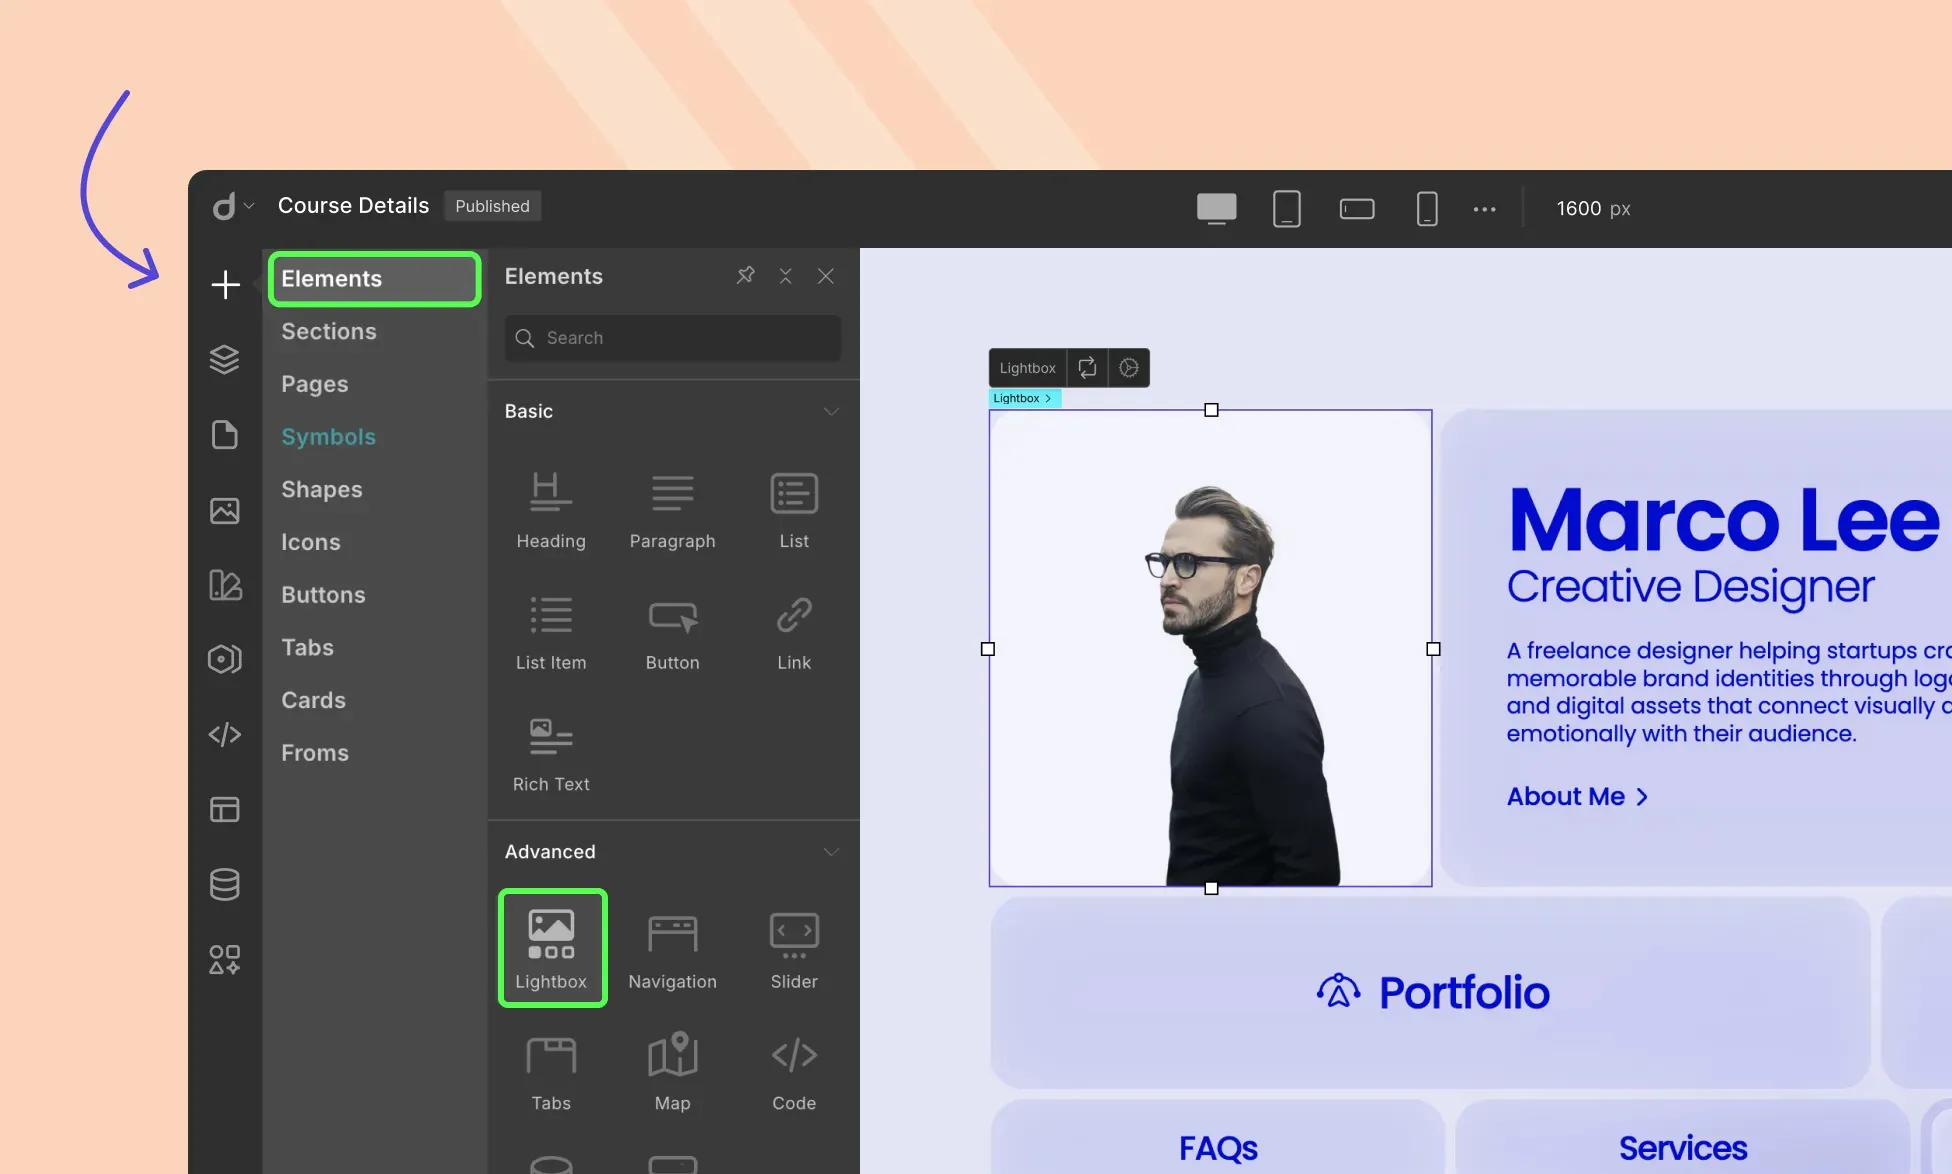The height and width of the screenshot is (1174, 1952).
Task: Pin the Elements panel
Action: coord(745,275)
